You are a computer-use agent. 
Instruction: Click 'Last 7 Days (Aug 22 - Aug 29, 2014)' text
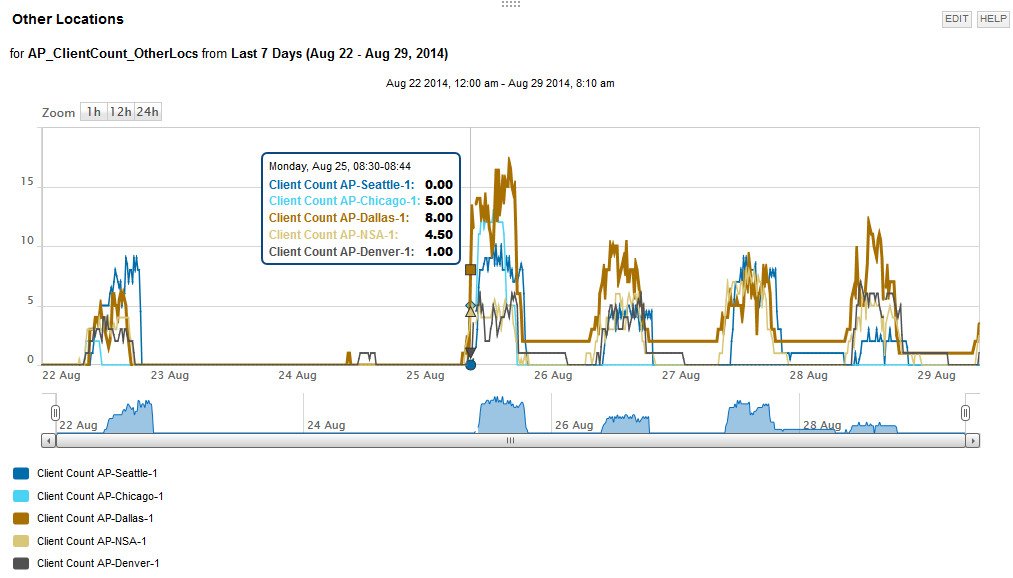340,54
